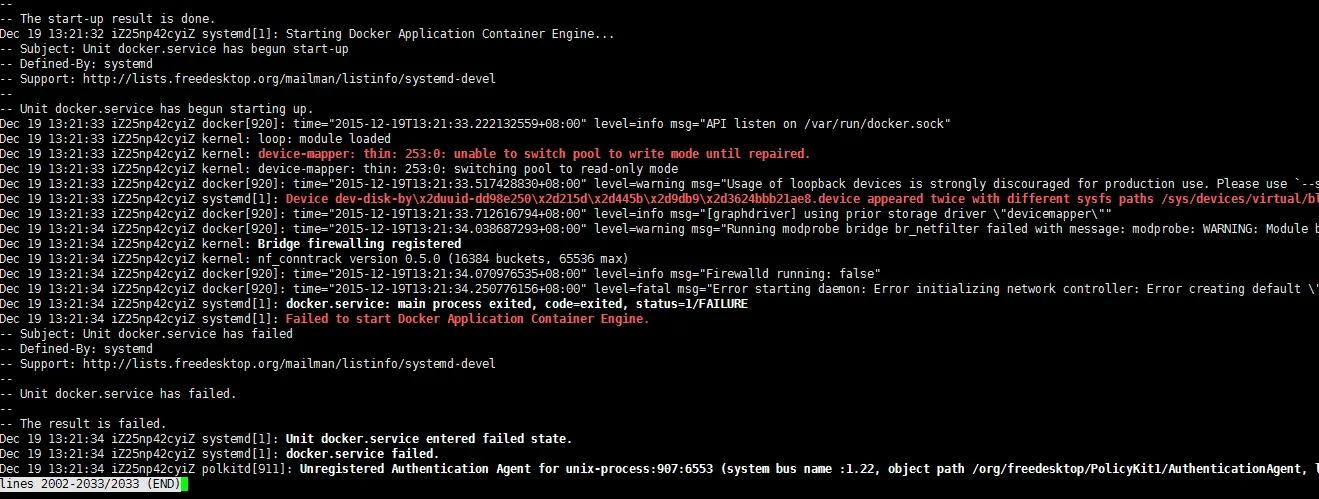Click the 'Unregistered Authentication Agent' polkitd line
The height and width of the screenshot is (499, 1319).
click(x=659, y=469)
